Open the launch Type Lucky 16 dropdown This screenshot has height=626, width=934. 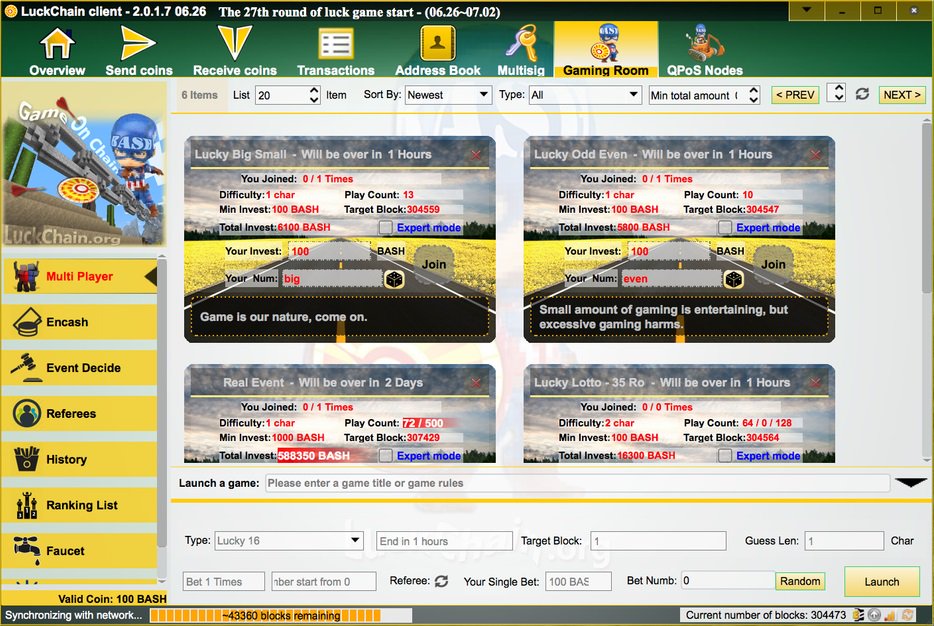pyautogui.click(x=288, y=541)
